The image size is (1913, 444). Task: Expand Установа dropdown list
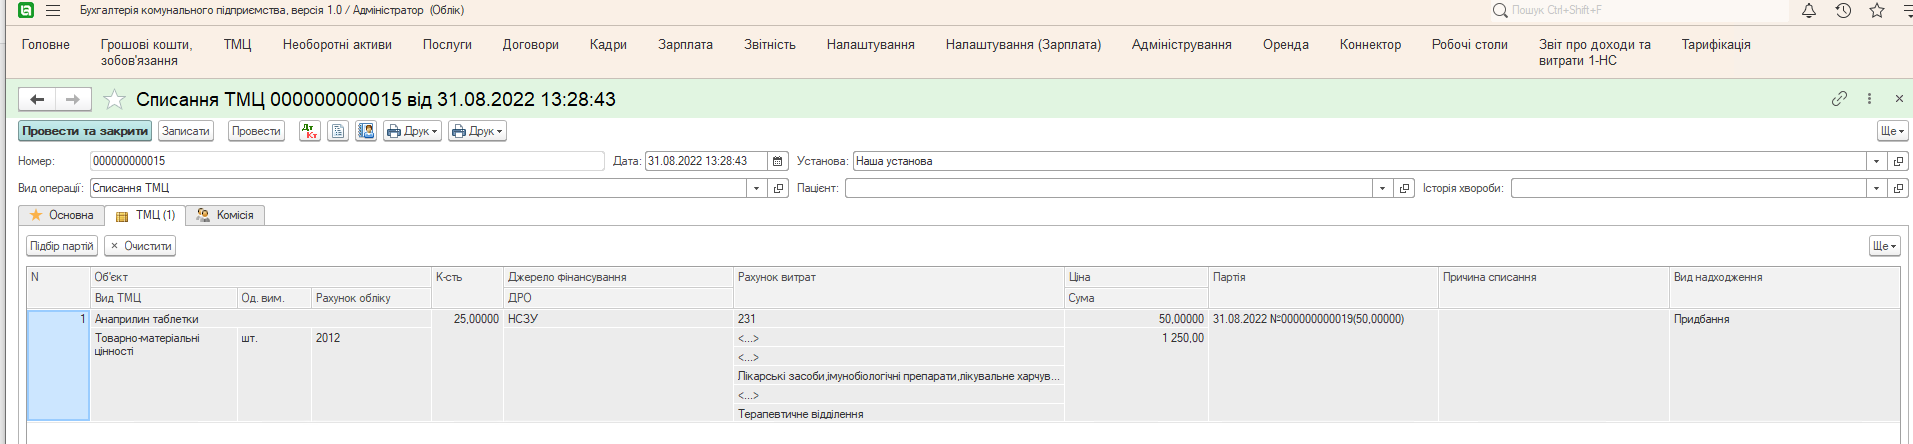click(x=1876, y=161)
